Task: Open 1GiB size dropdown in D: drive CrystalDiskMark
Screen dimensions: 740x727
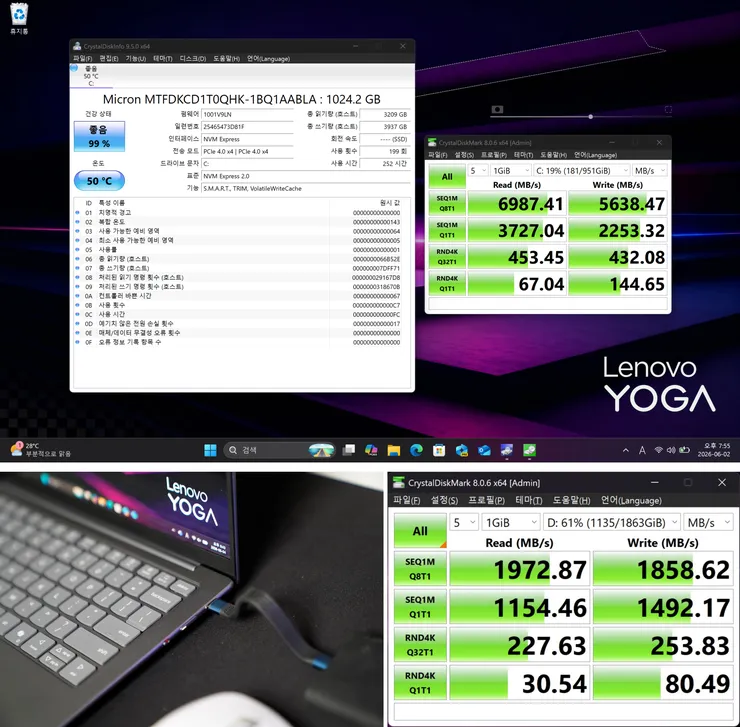Action: pos(511,523)
